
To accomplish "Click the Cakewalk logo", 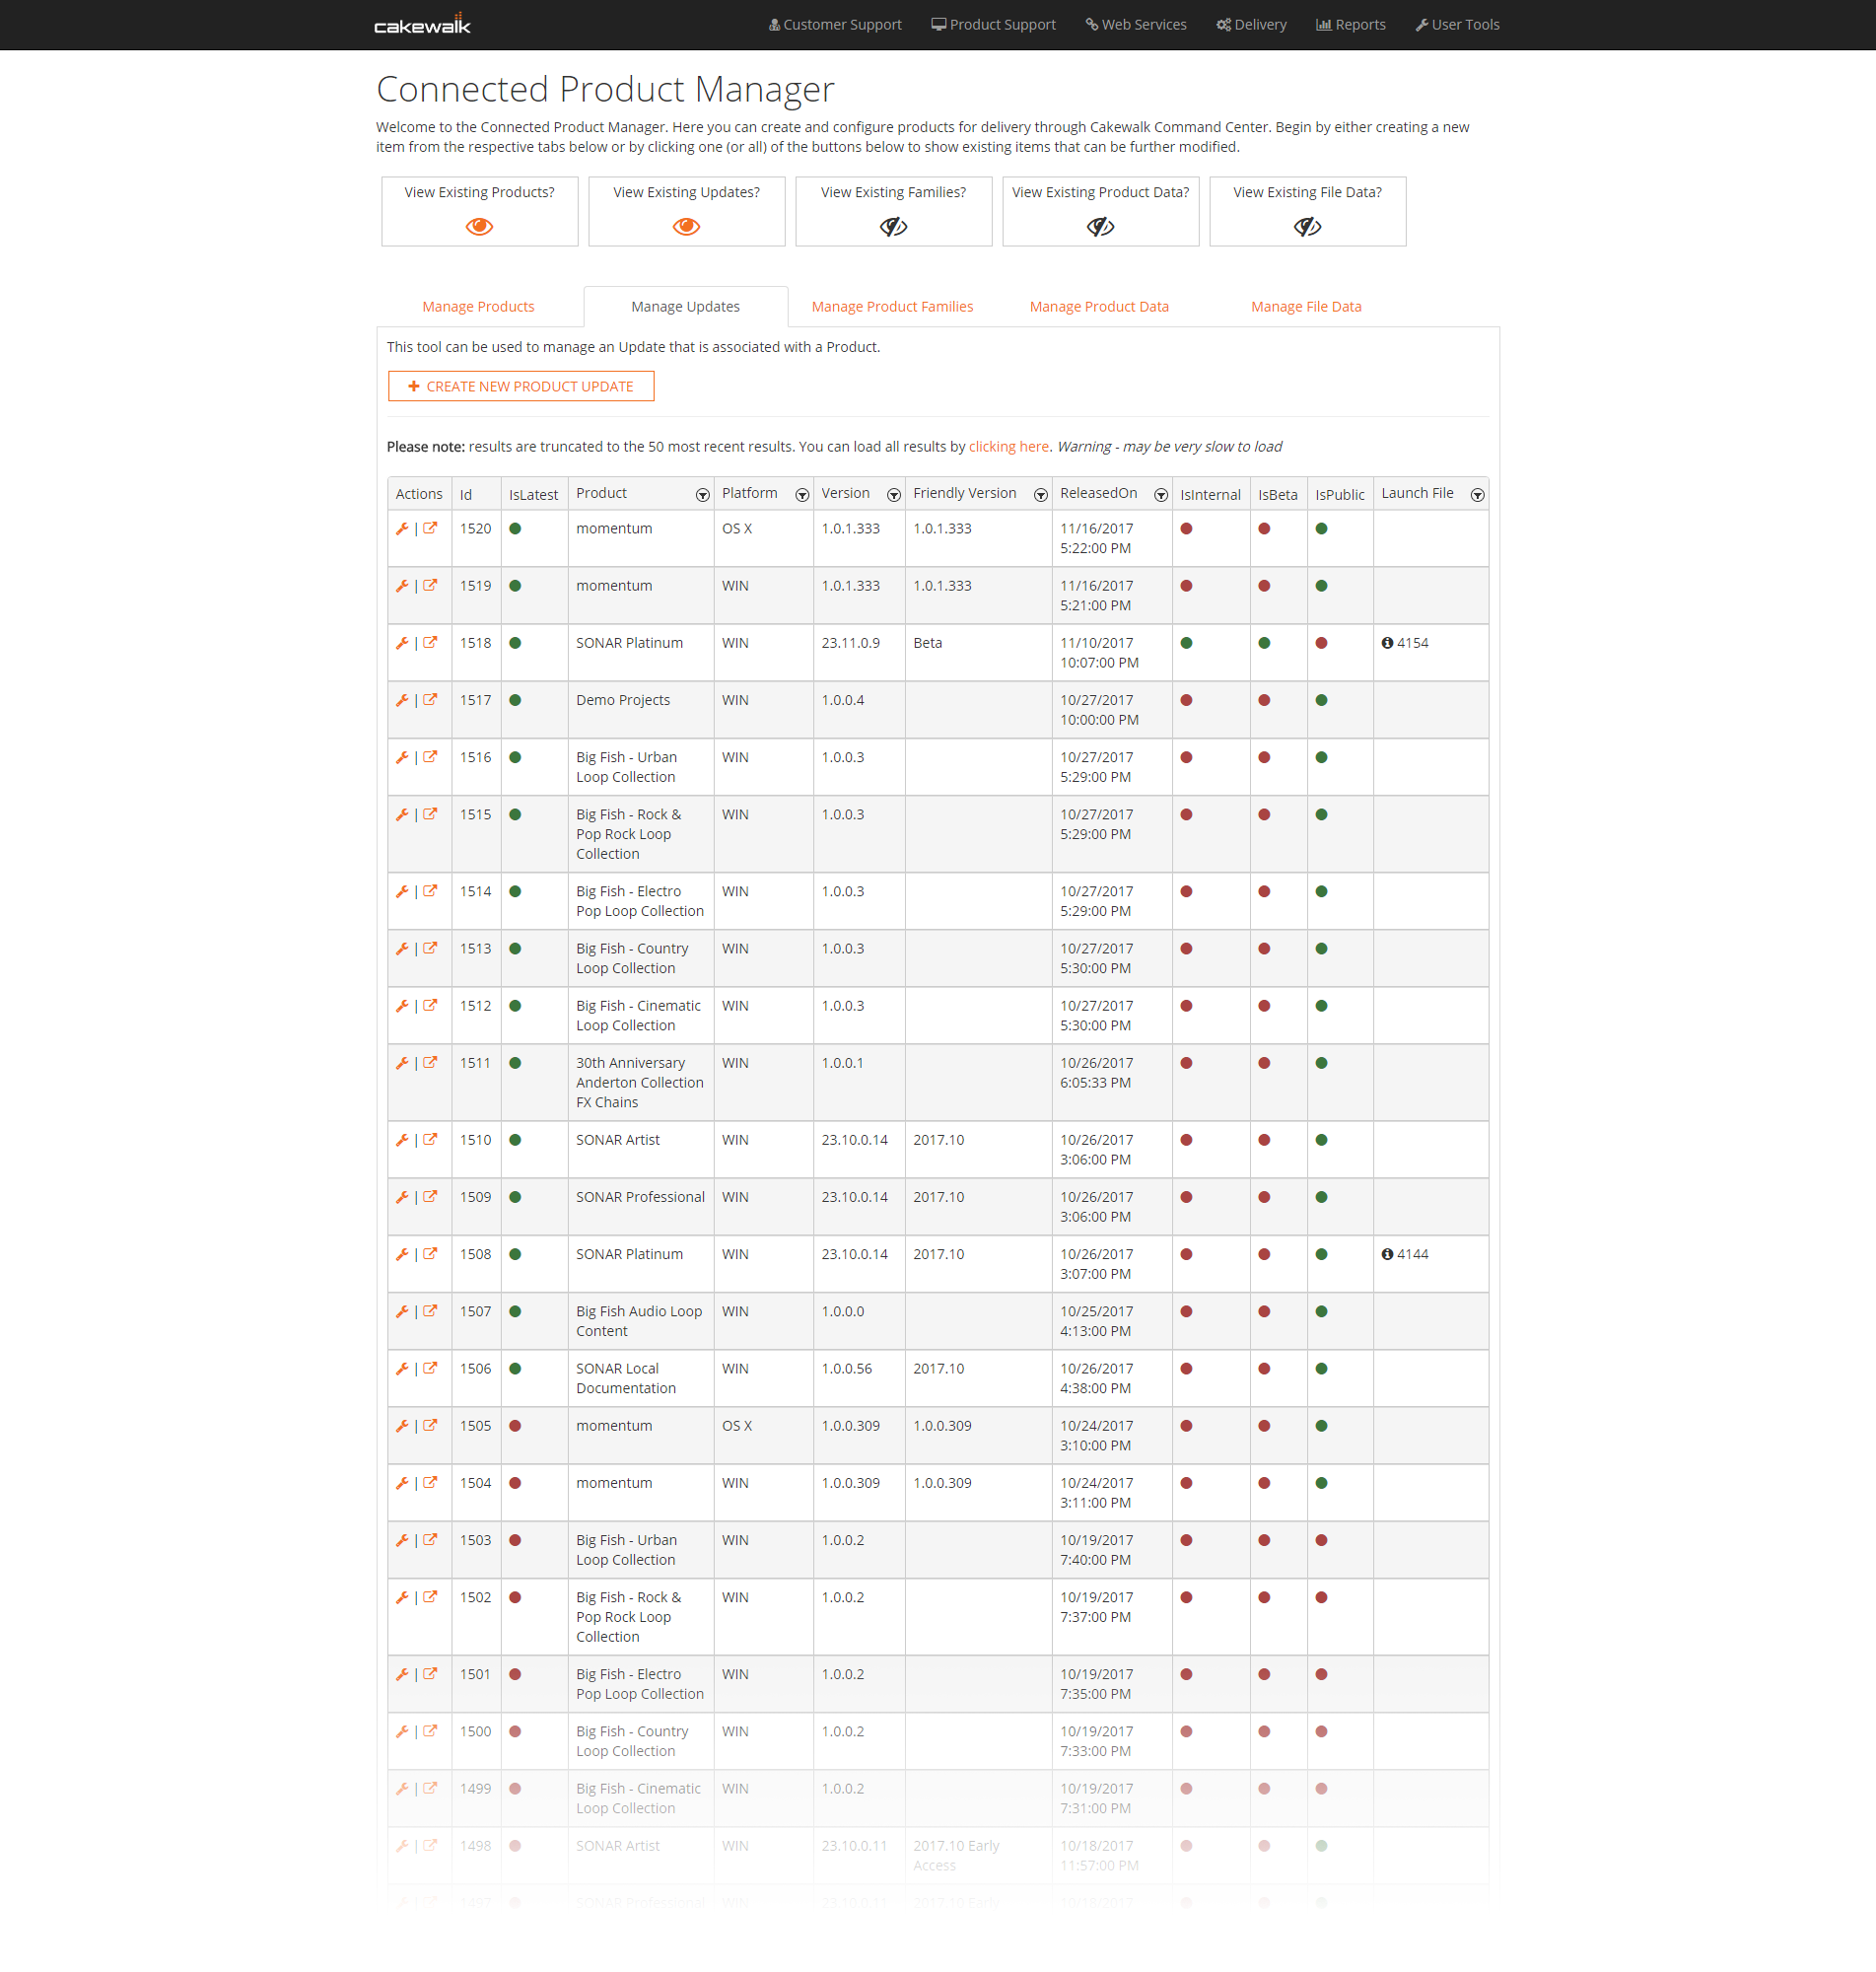I will 422,25.
